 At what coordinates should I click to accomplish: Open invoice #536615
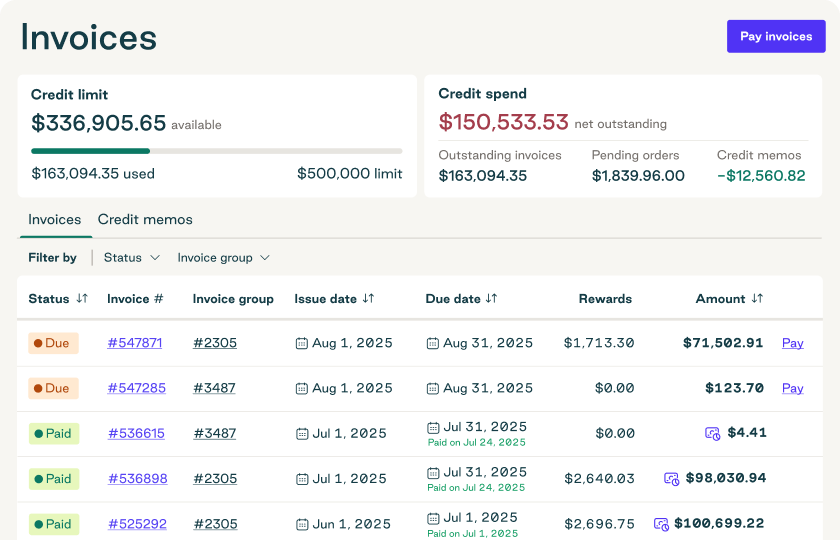[x=136, y=433]
